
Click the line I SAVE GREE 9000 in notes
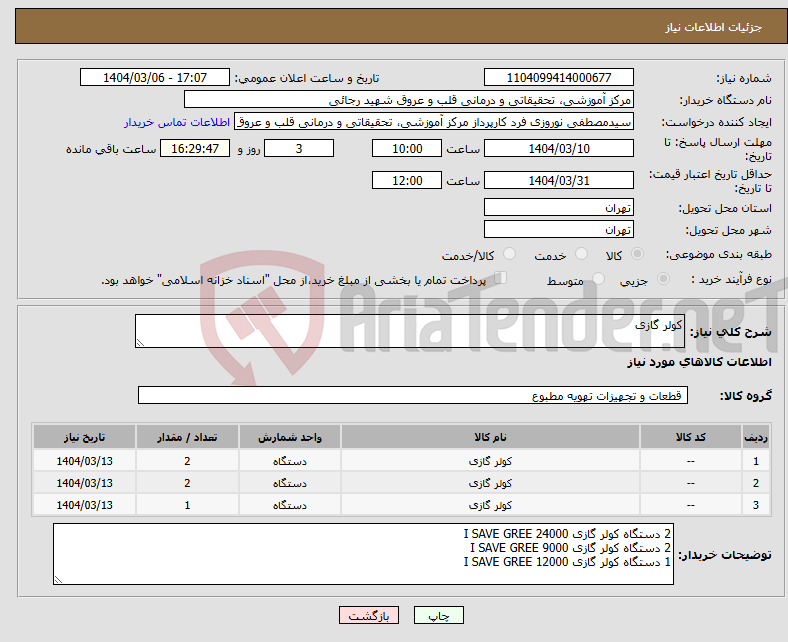(x=570, y=547)
